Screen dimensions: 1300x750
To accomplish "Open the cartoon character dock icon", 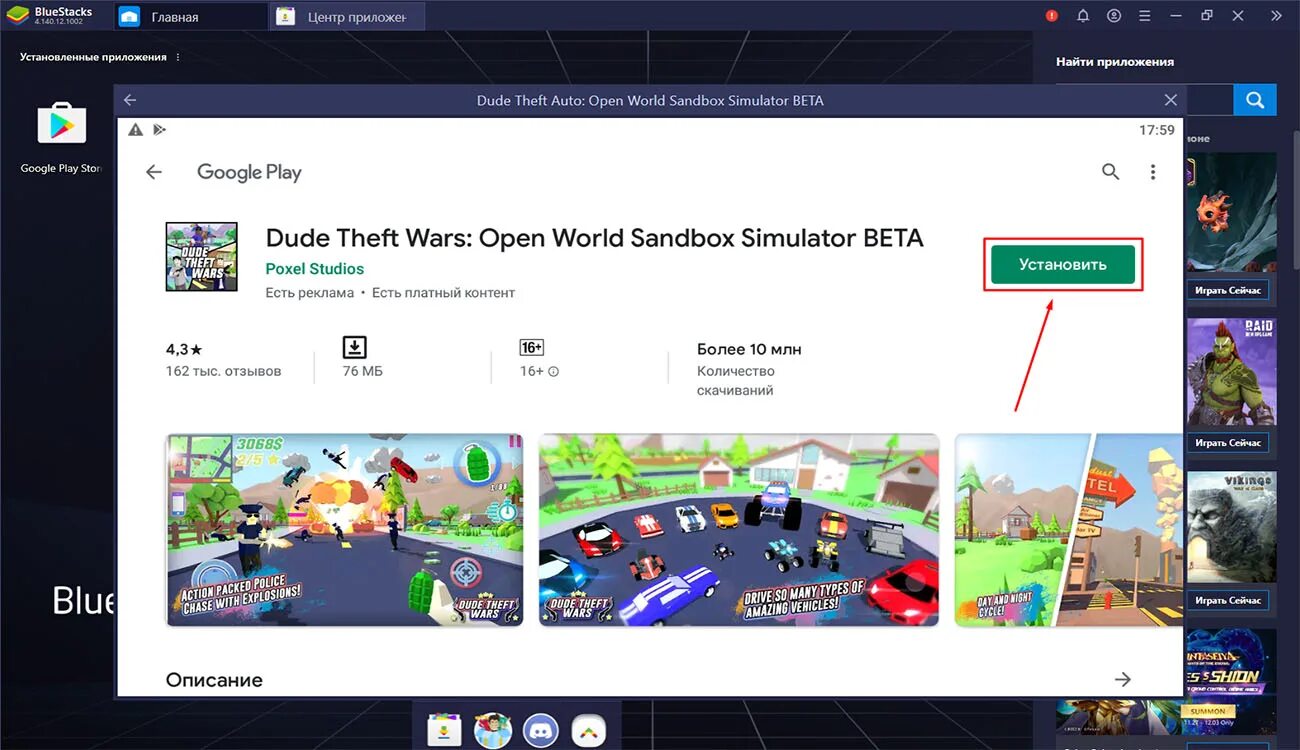I will pos(492,729).
